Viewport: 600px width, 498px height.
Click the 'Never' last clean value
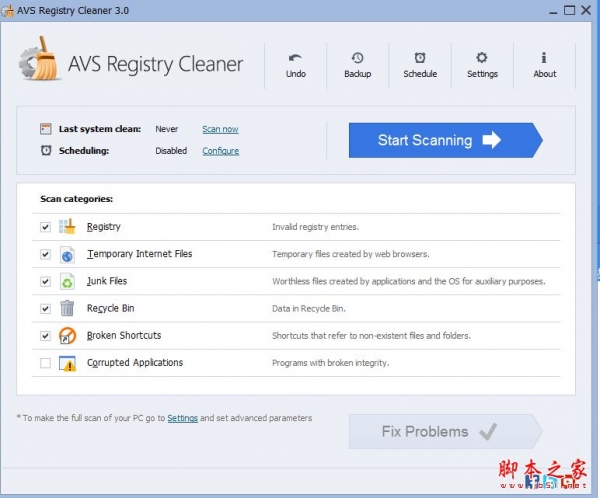pyautogui.click(x=166, y=129)
